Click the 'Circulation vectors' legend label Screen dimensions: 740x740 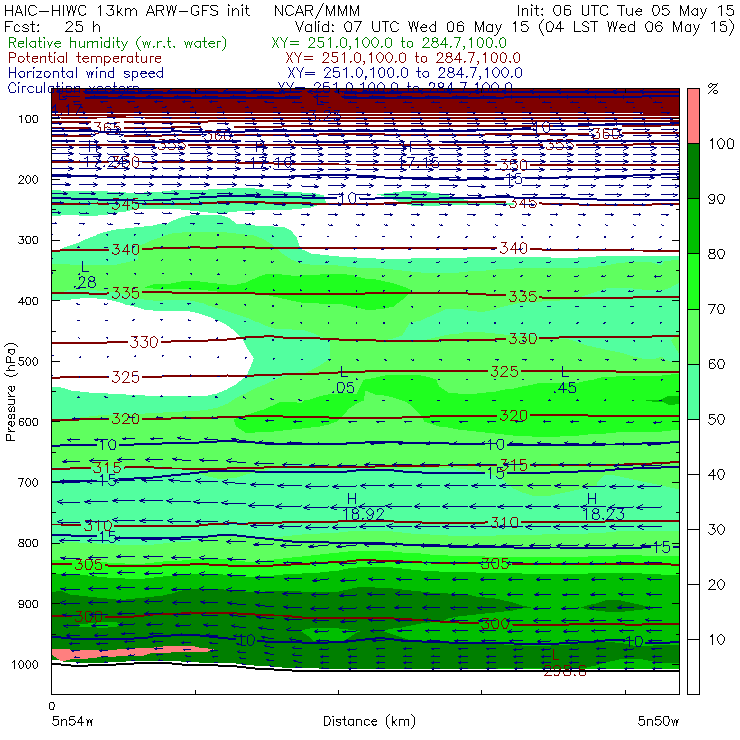coord(73,87)
